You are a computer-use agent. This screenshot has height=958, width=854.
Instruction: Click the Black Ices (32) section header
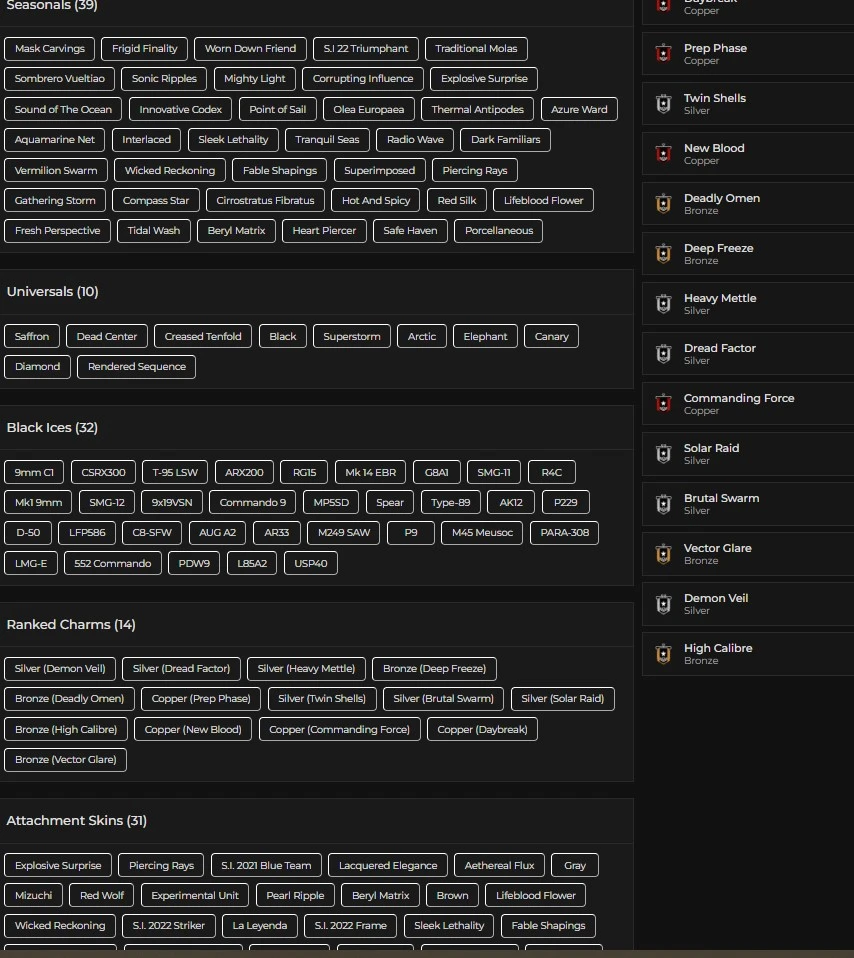click(52, 428)
